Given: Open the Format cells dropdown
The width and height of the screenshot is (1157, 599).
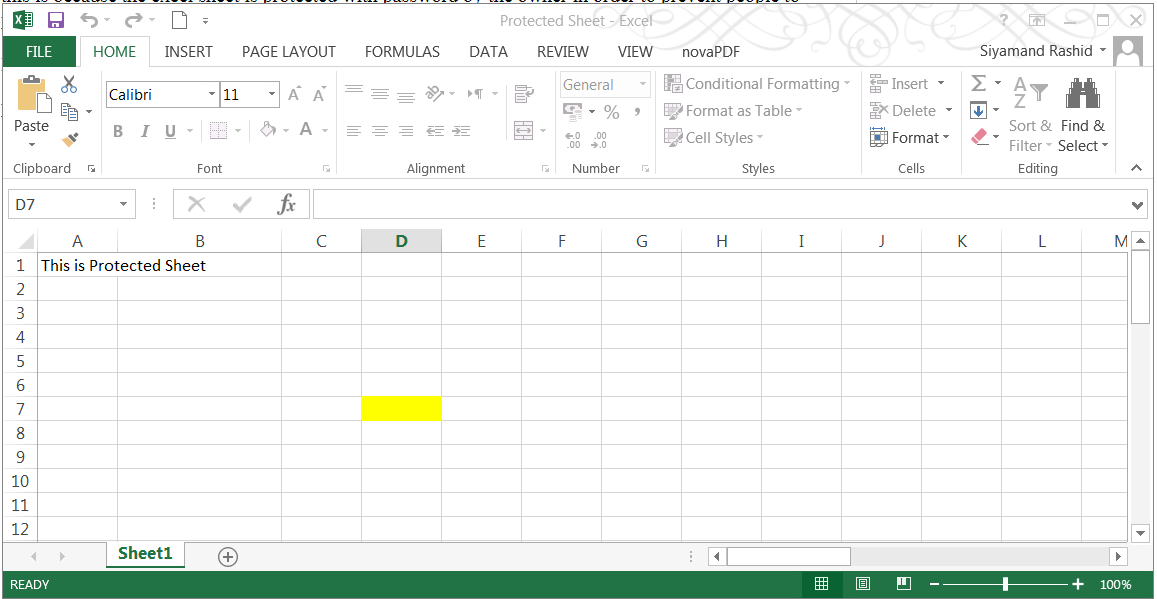Looking at the screenshot, I should [911, 137].
